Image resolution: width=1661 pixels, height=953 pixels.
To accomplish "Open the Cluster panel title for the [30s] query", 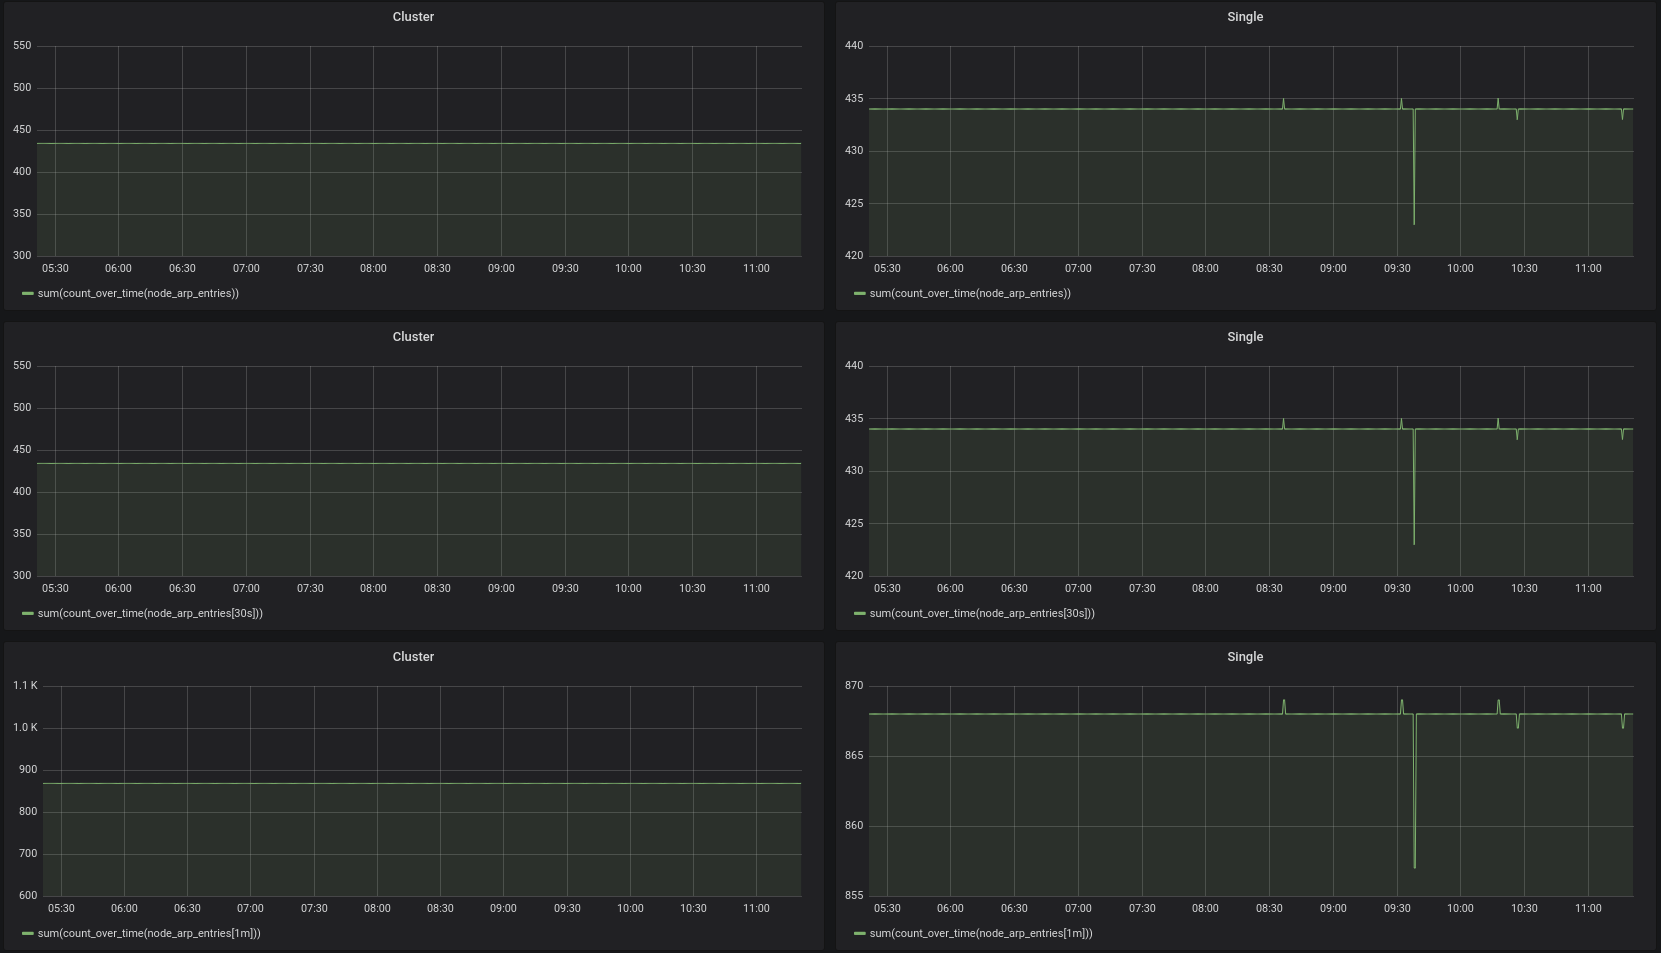I will pyautogui.click(x=413, y=337).
